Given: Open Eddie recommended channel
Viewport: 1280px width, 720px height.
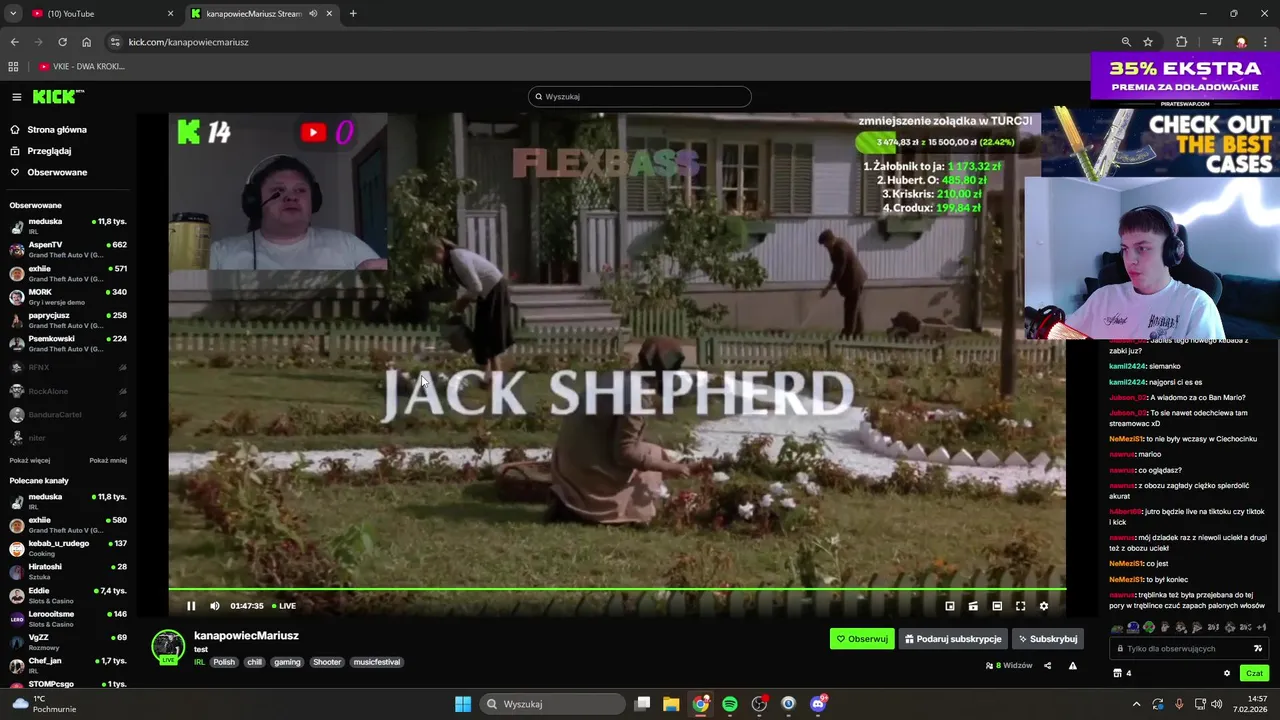Looking at the screenshot, I should click(x=67, y=595).
